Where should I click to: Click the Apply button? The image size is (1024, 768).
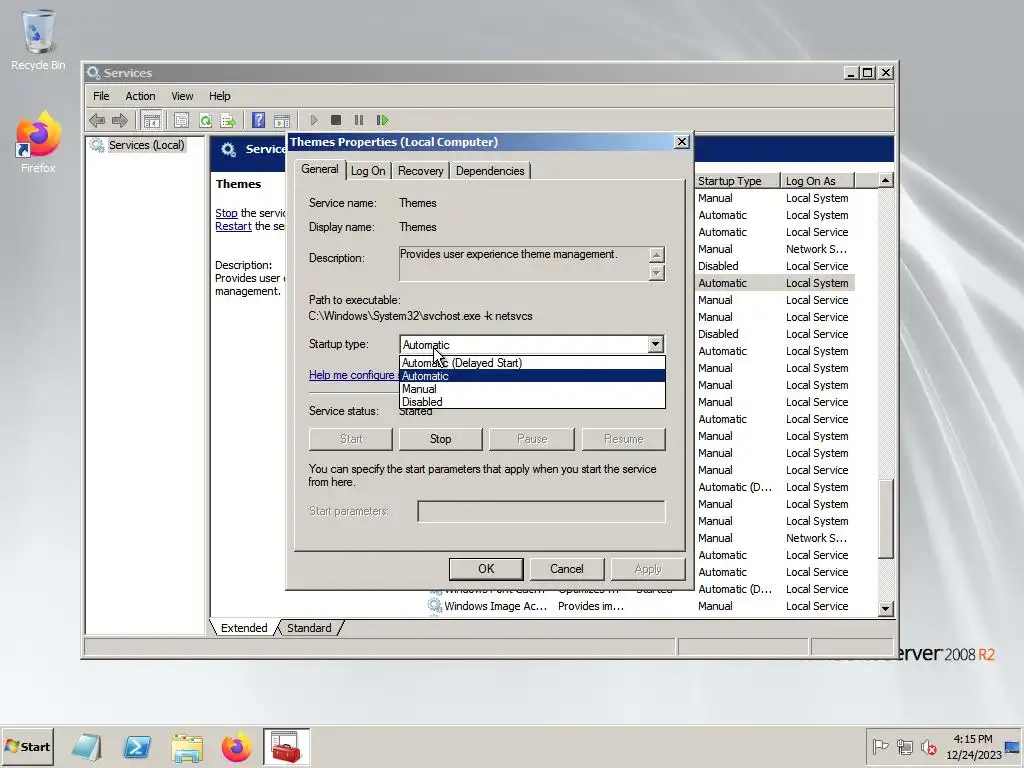point(648,569)
